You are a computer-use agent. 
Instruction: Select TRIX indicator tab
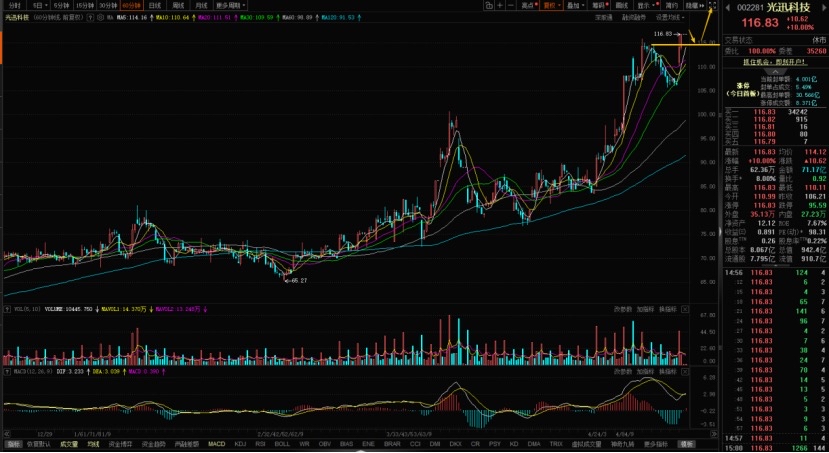(x=556, y=444)
